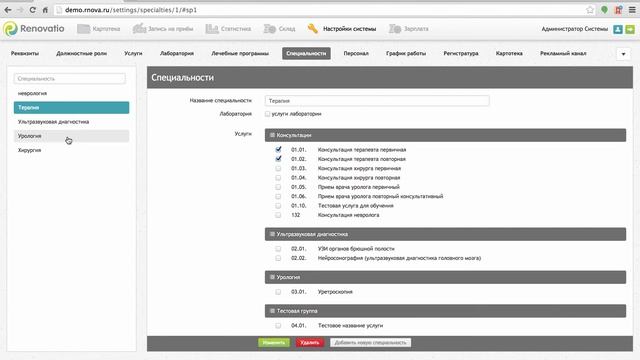Open the Зарплата module icon
The width and height of the screenshot is (640, 360).
click(395, 29)
